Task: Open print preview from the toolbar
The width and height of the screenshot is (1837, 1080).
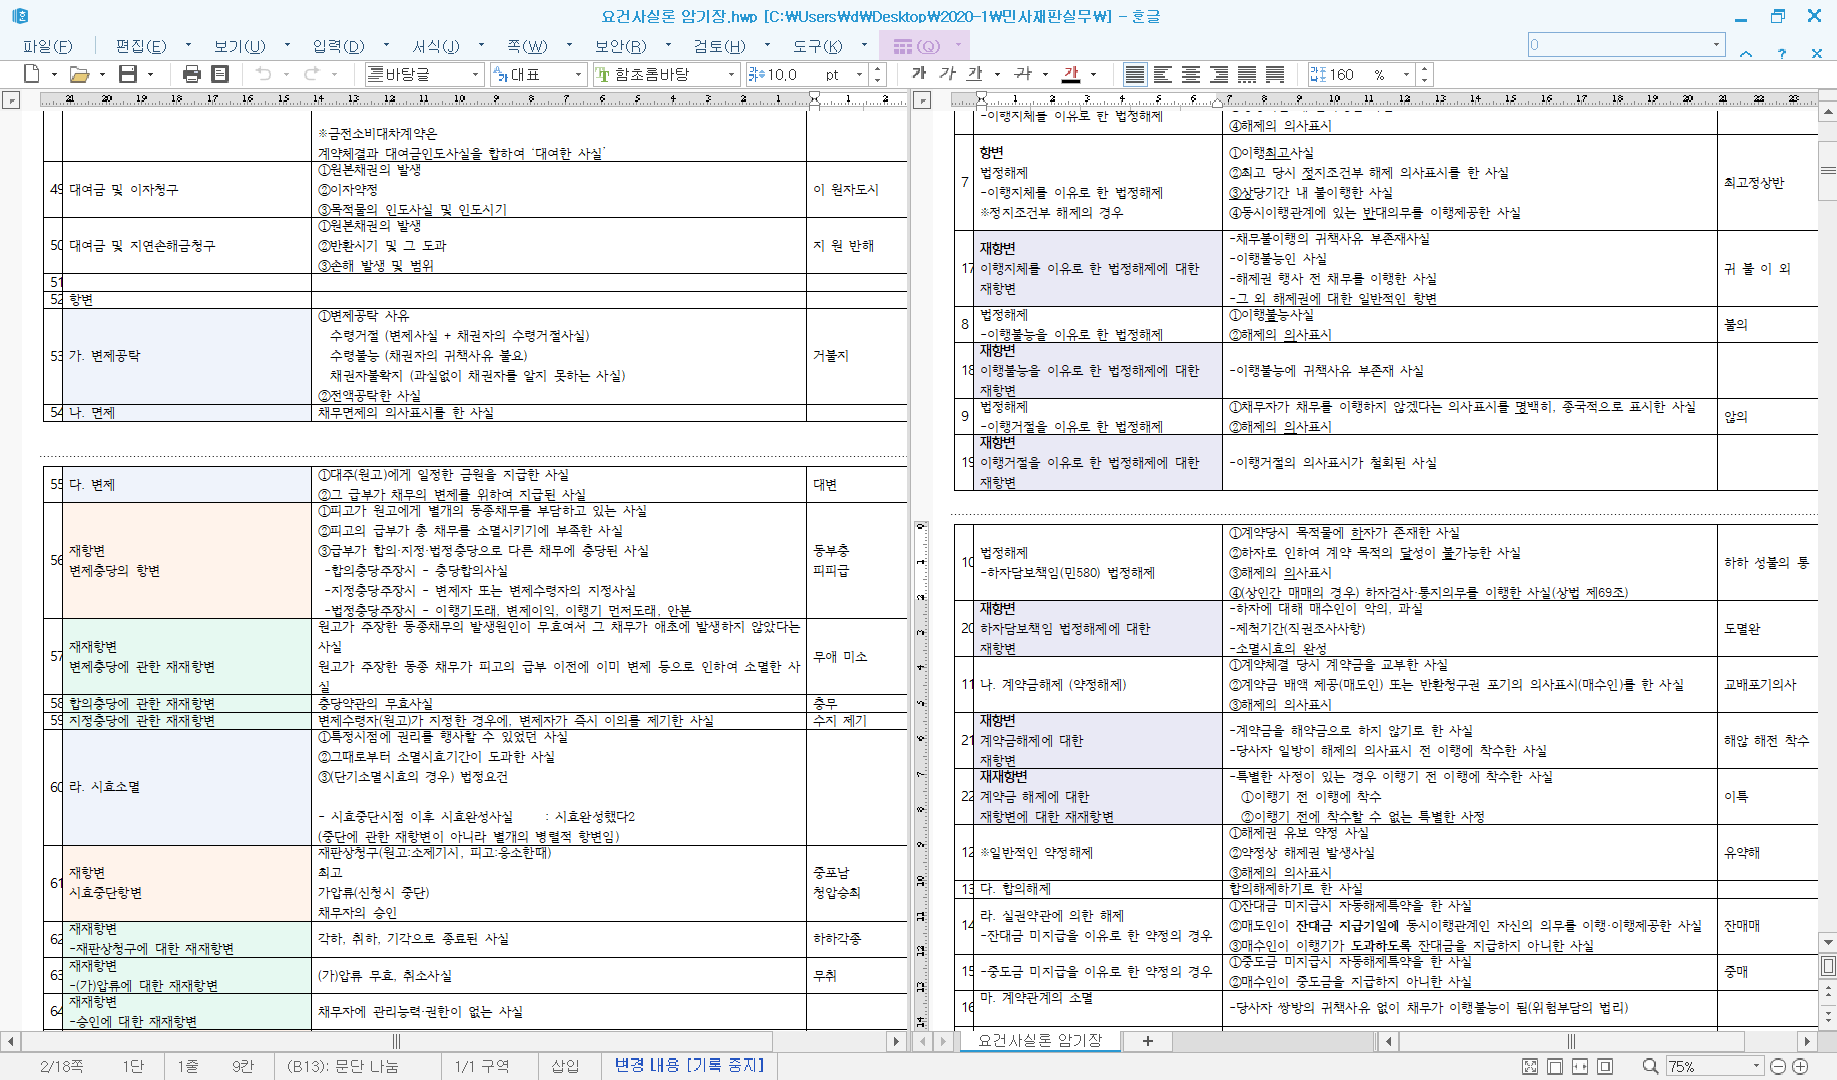Action: pos(220,74)
